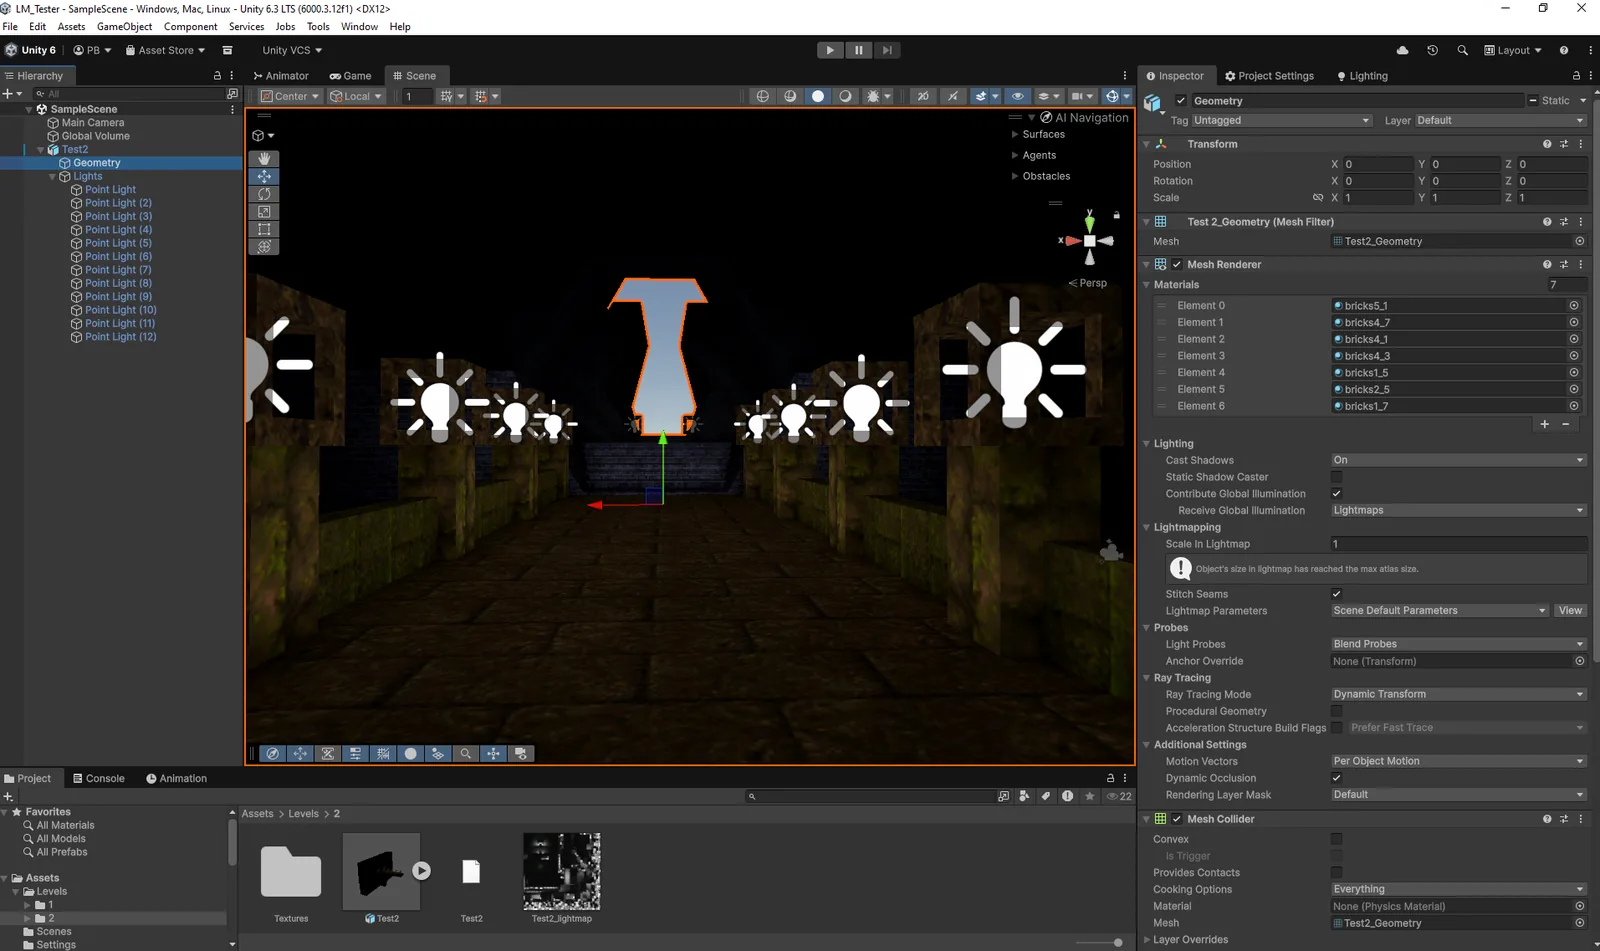Viewport: 1600px width, 951px height.
Task: Toggle Dynamic Occlusion checkbox
Action: 1337,778
